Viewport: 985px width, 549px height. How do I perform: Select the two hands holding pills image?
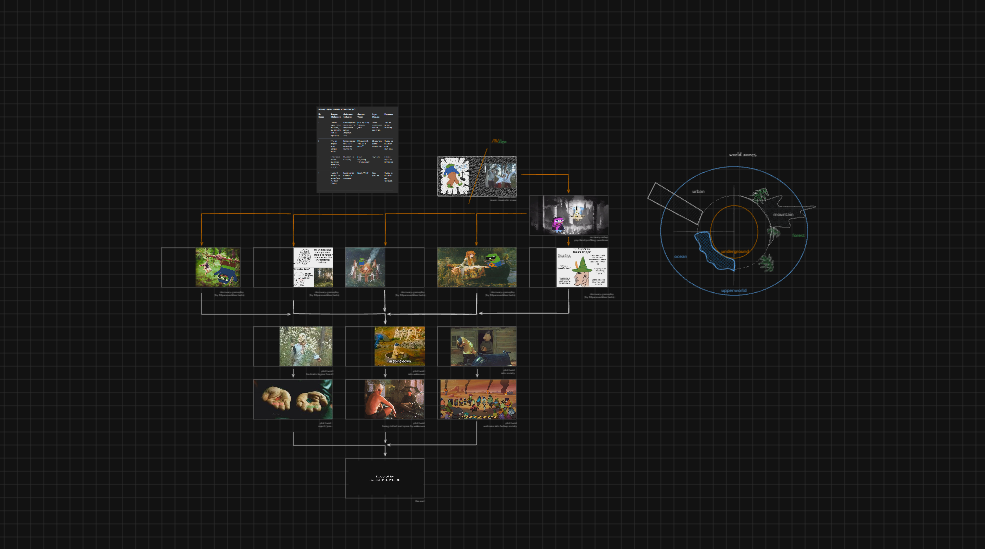[x=293, y=400]
